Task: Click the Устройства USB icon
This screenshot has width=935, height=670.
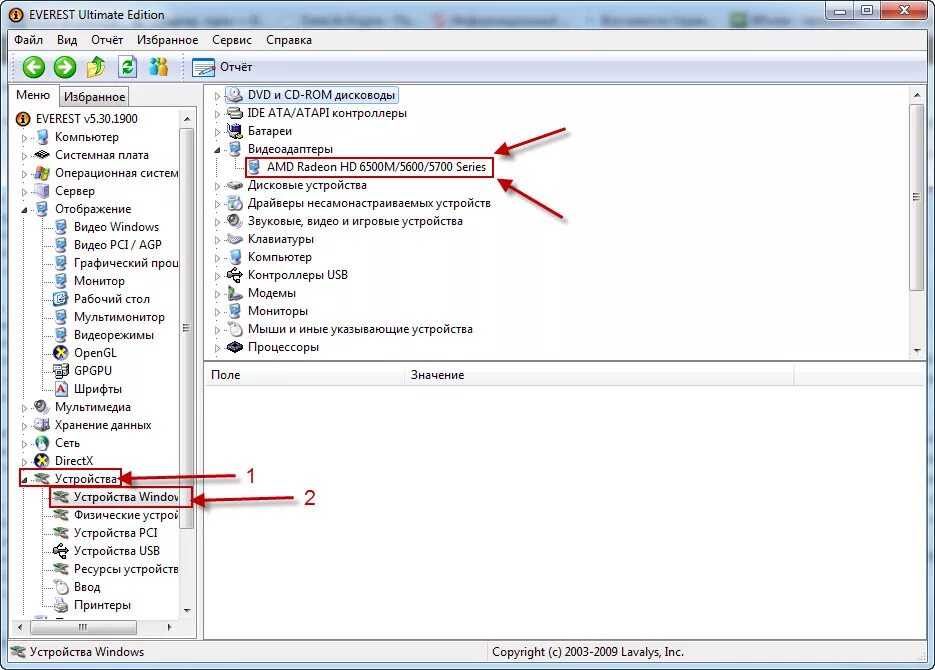Action: 60,551
